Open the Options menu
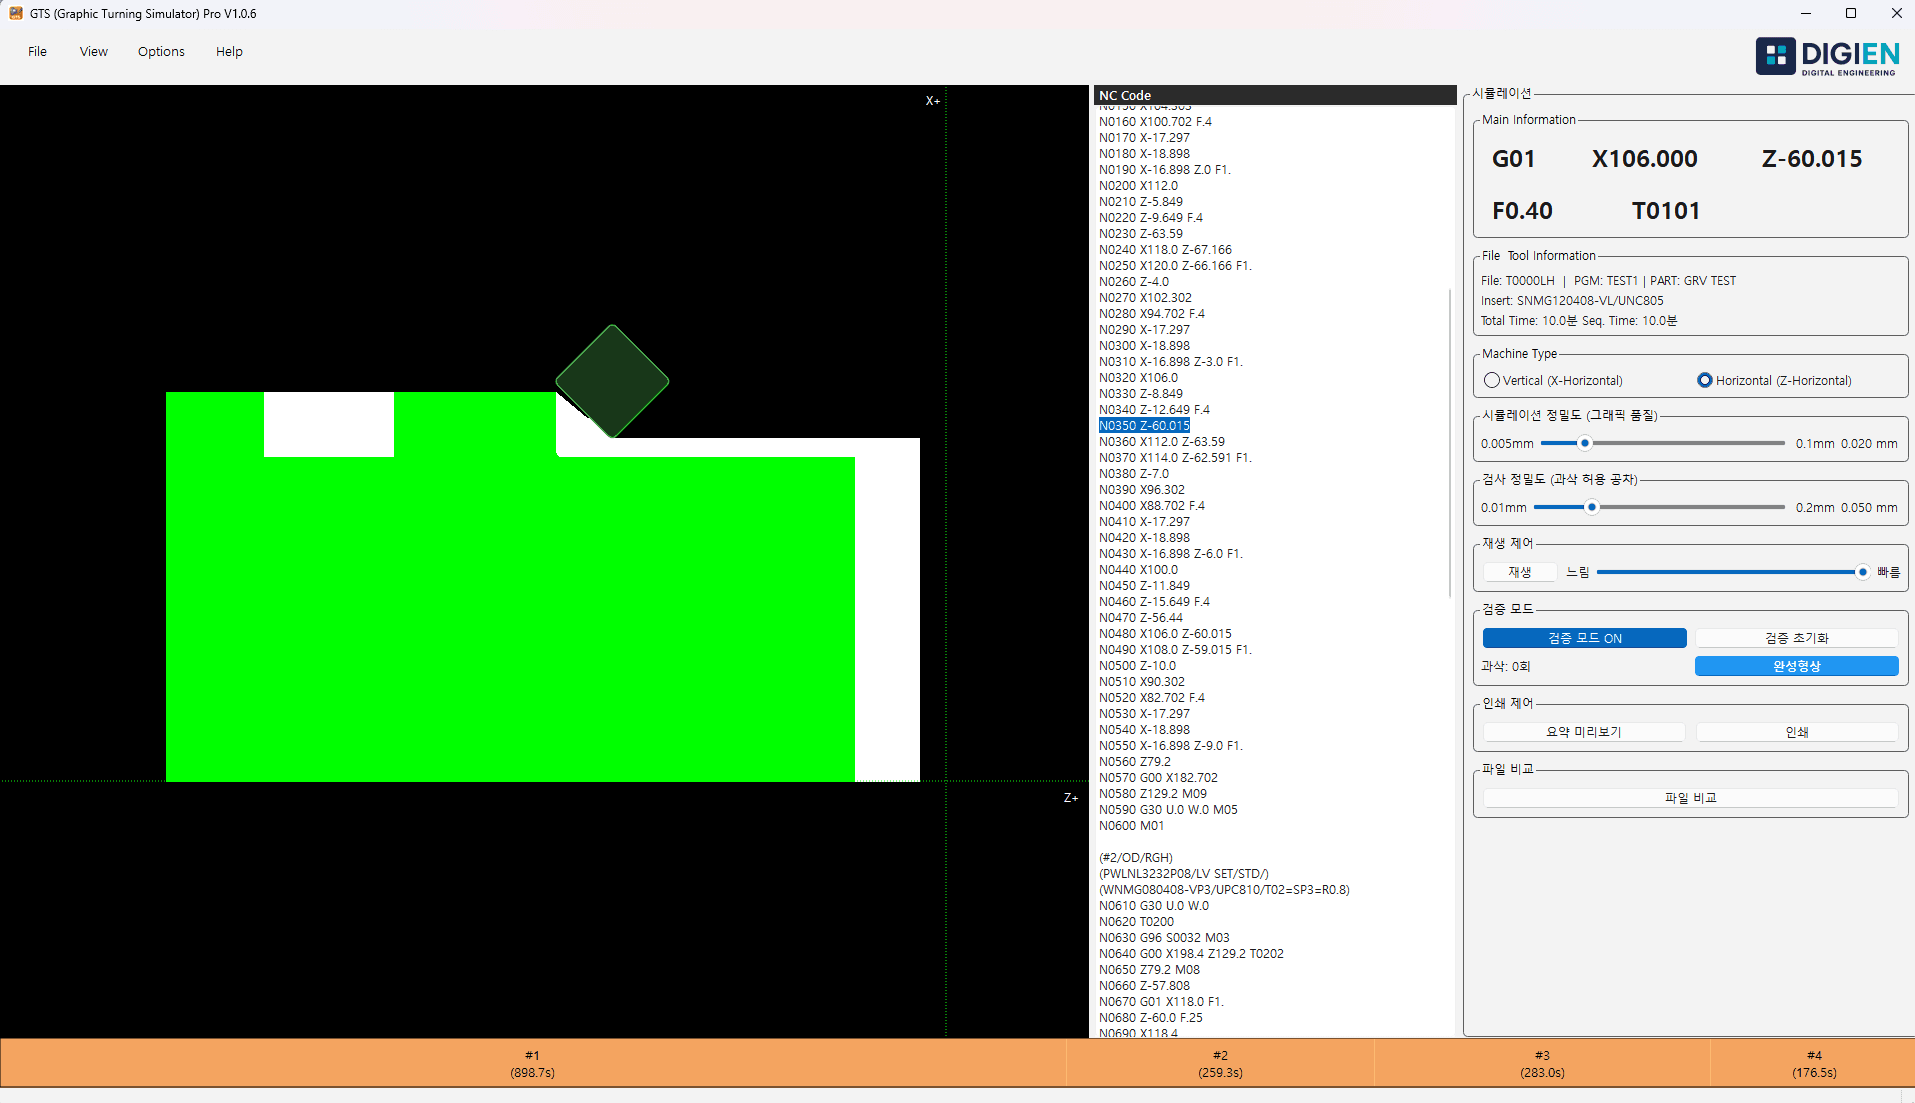Screen dimensions: 1915x1103 (x=160, y=51)
